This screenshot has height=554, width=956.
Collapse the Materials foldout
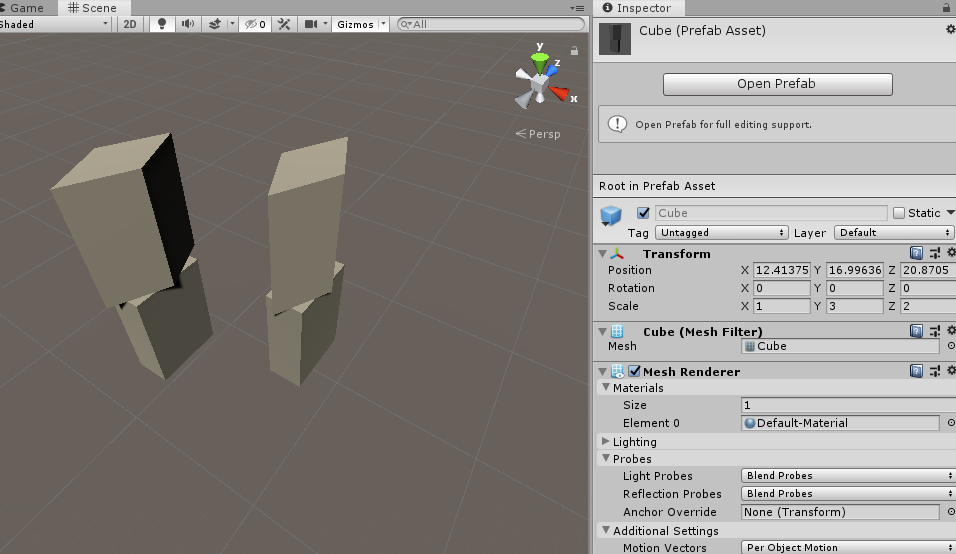click(606, 387)
